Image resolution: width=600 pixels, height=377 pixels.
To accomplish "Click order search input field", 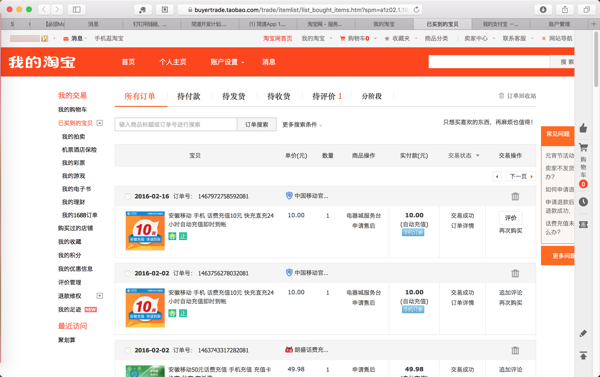I will (x=176, y=124).
